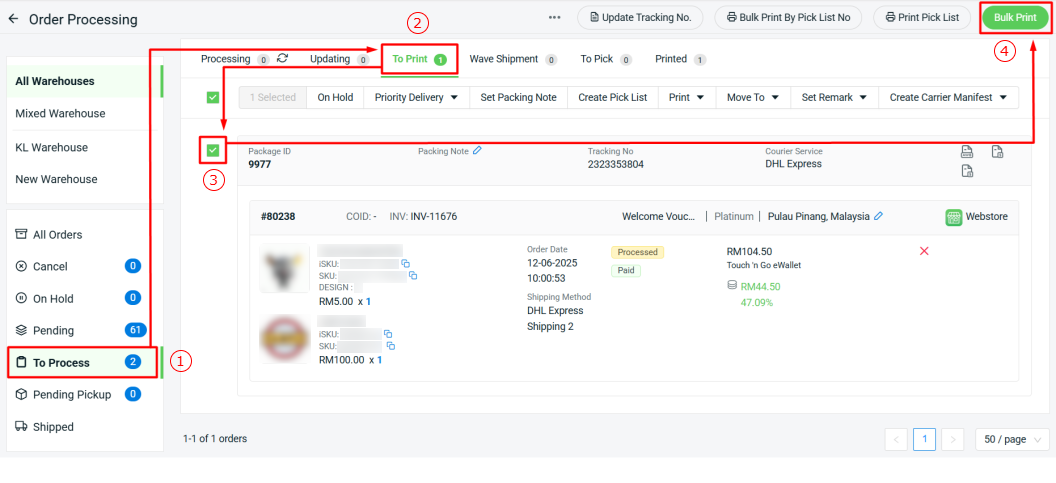Open the Create Carrier Manifest dropdown
The image size is (1056, 483).
[948, 98]
